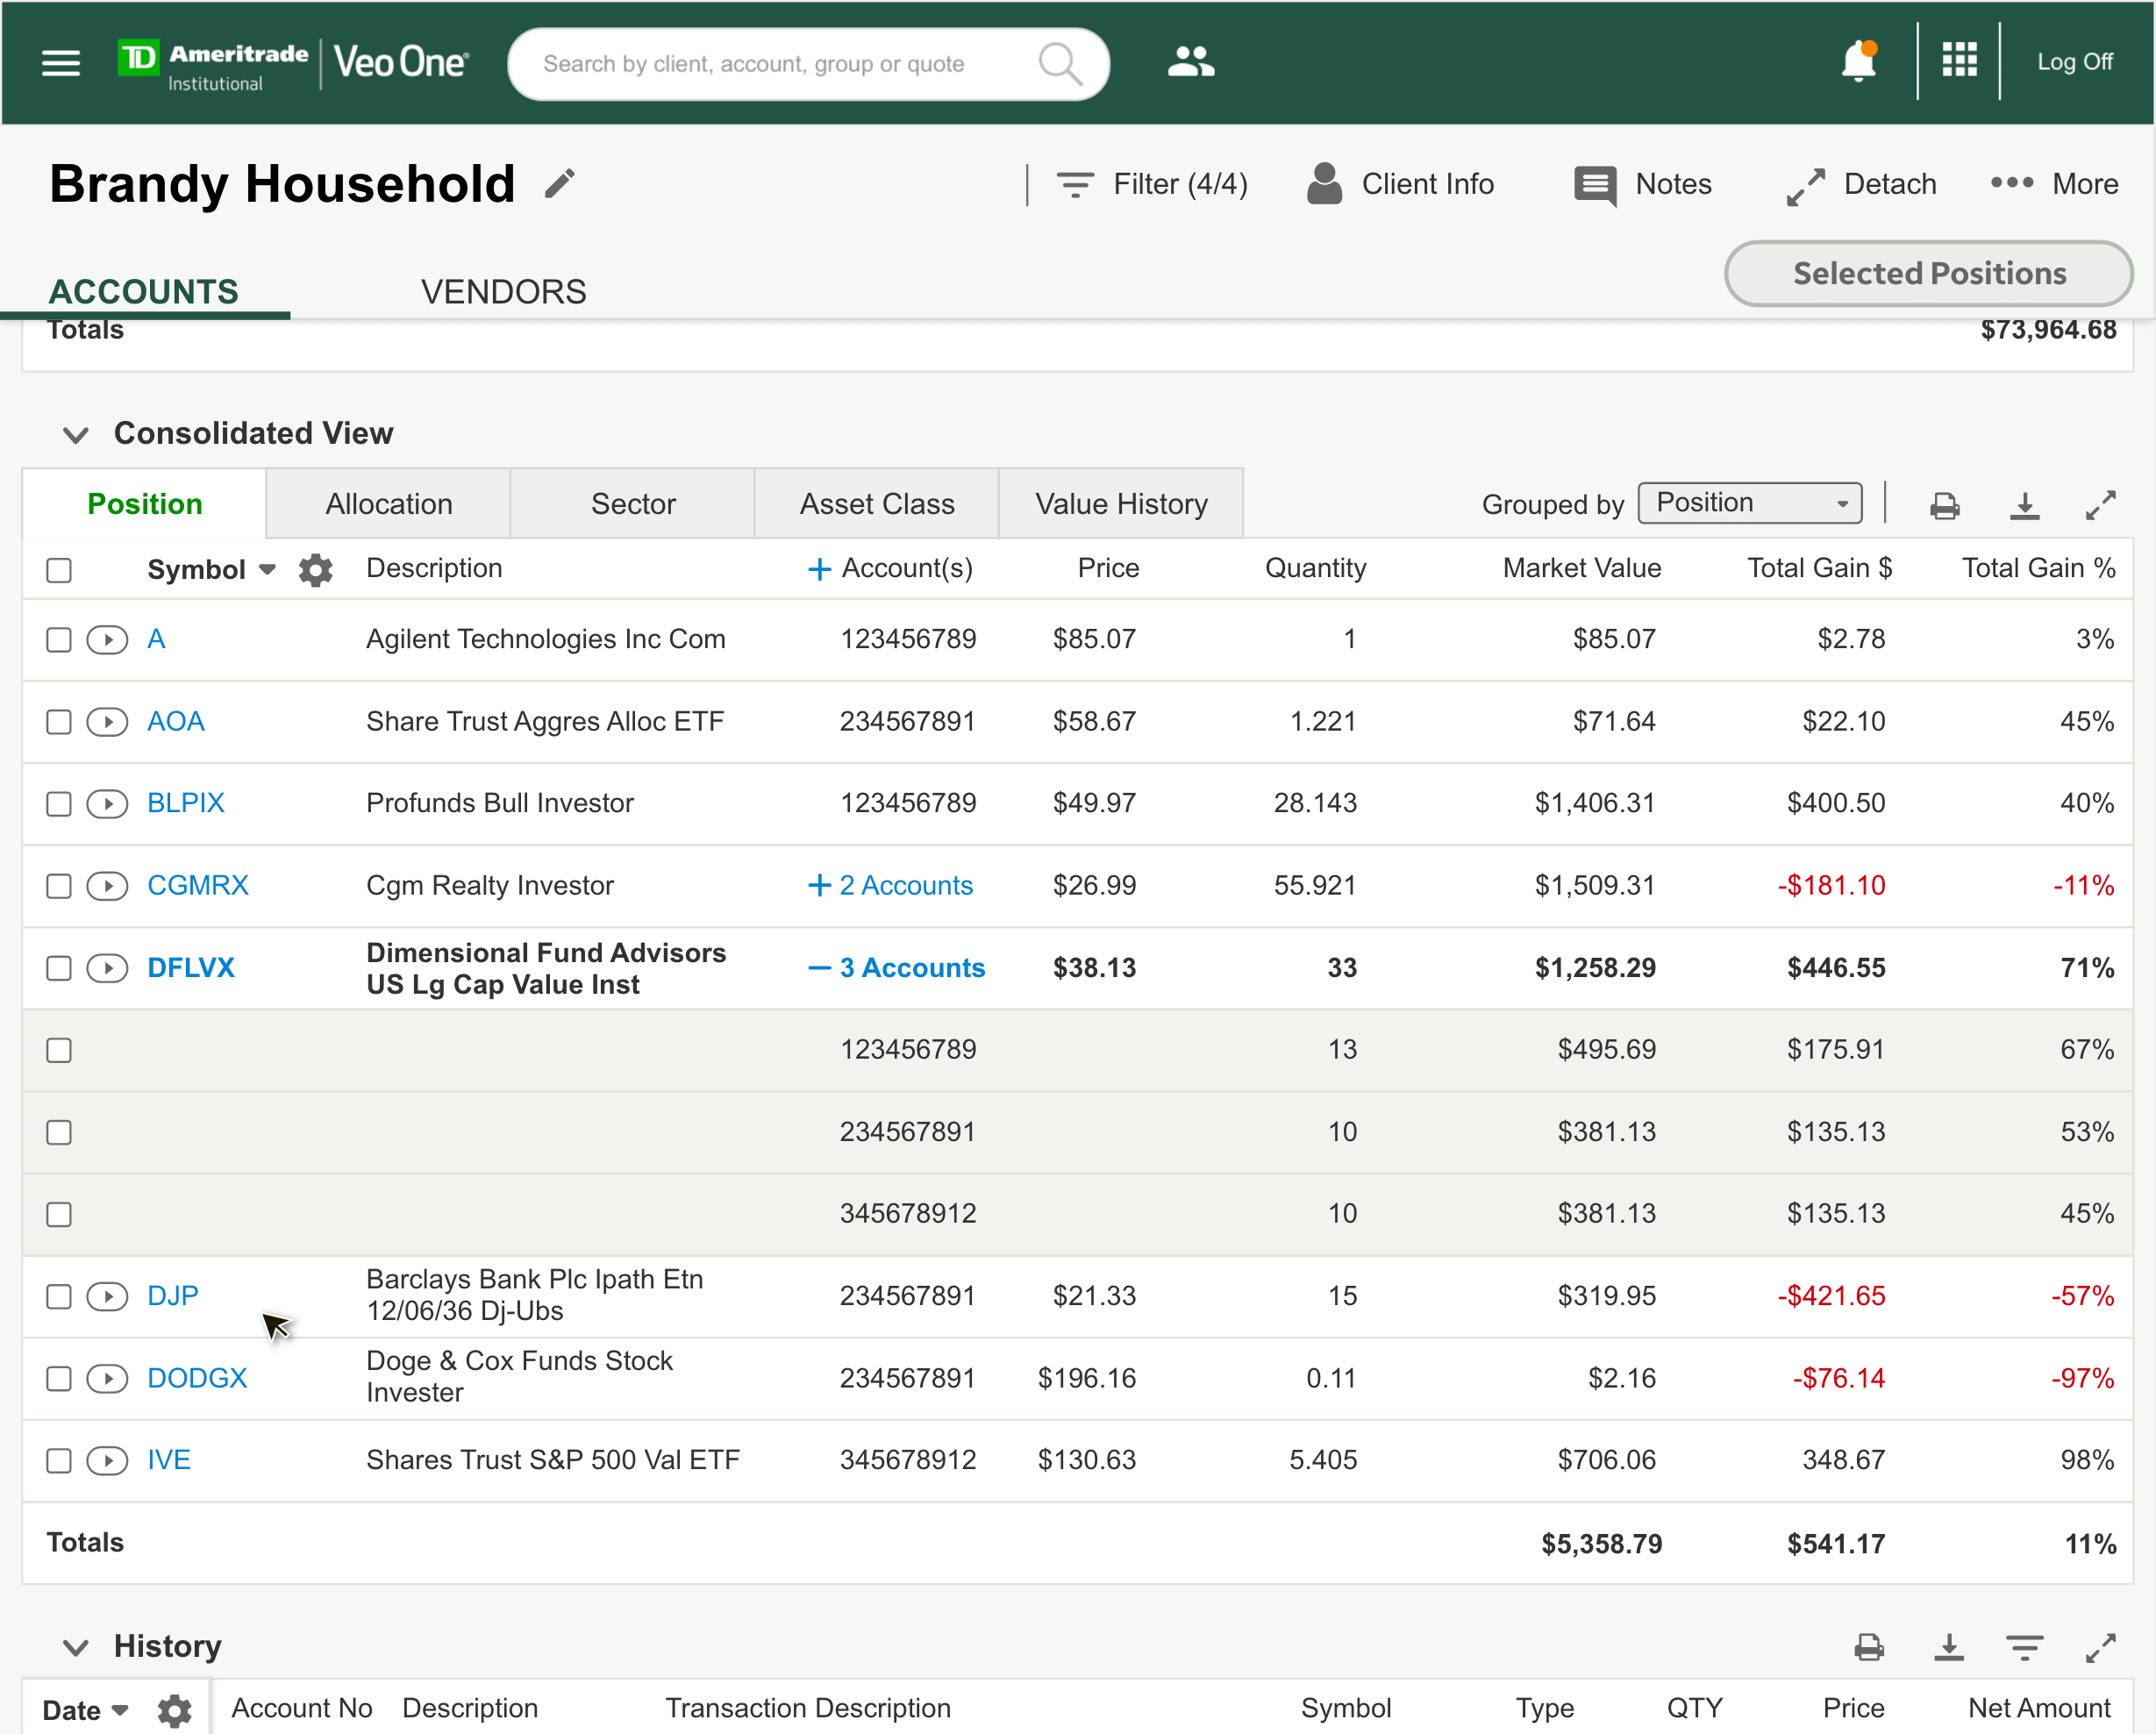Select the Asset Class tab
The height and width of the screenshot is (1734, 2156).
[877, 504]
